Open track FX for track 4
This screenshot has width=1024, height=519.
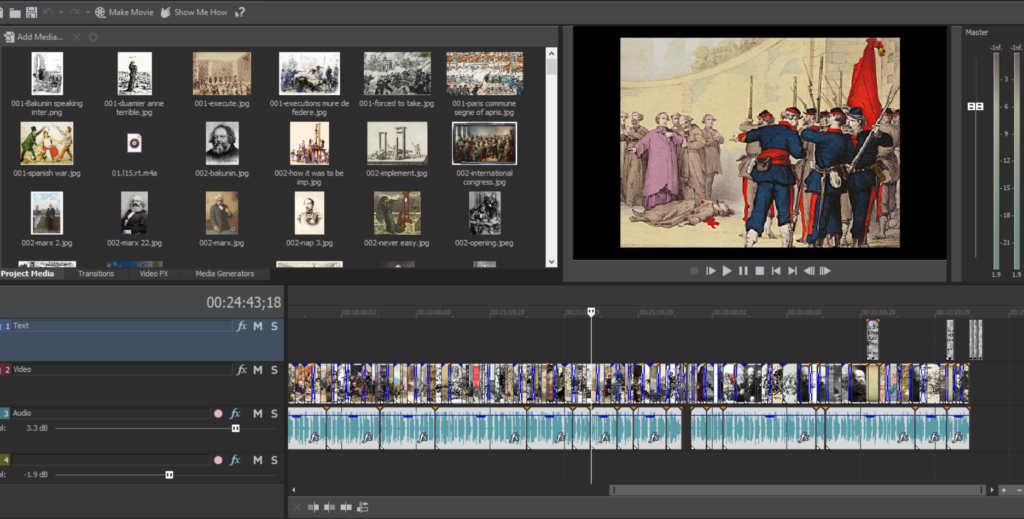pos(235,460)
